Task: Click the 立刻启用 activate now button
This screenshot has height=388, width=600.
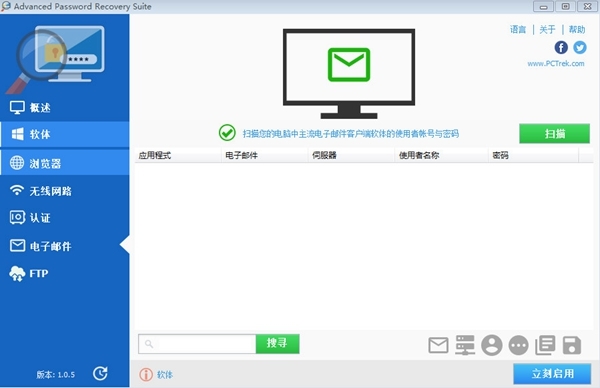Action: [552, 373]
